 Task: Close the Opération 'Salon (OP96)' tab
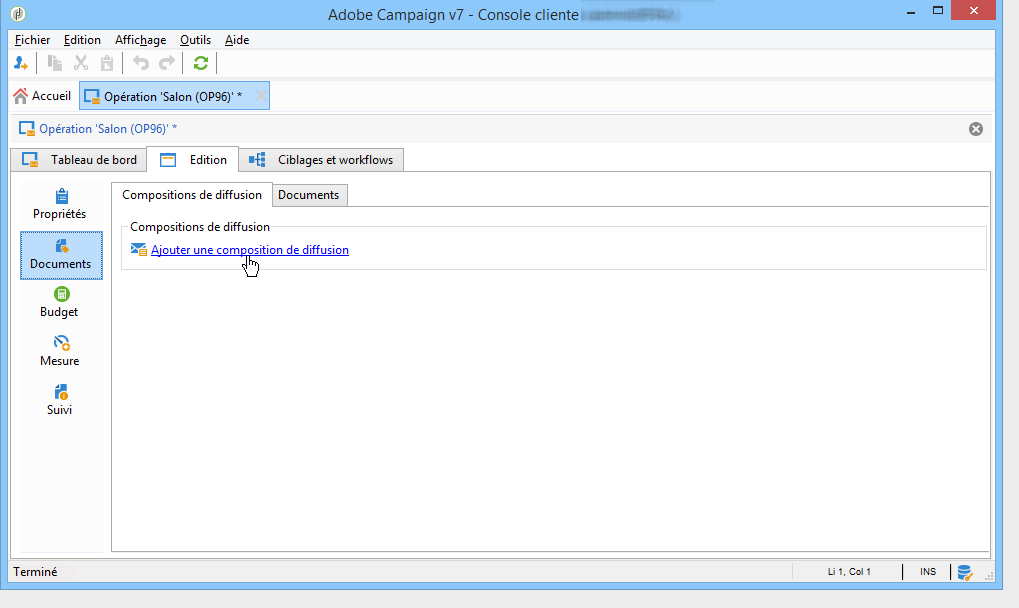pyautogui.click(x=261, y=96)
